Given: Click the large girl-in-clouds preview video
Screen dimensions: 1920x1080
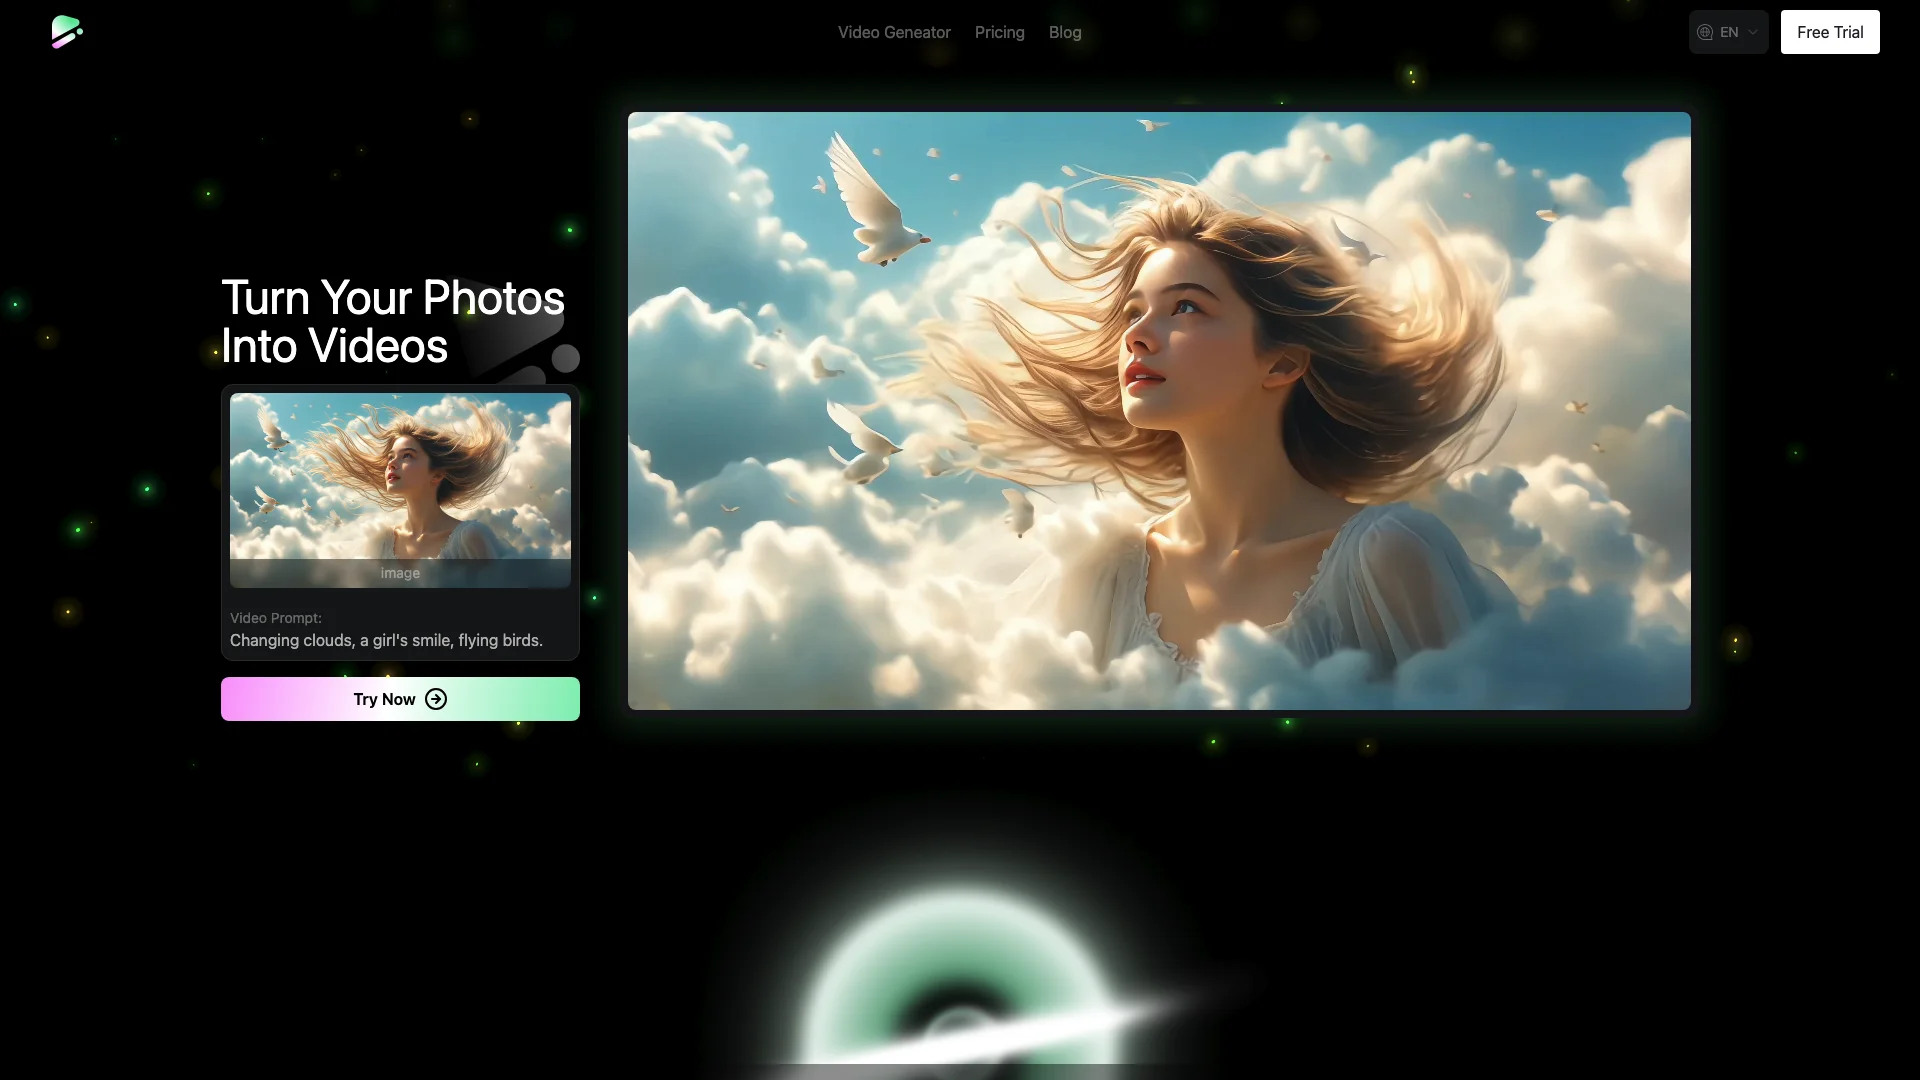Looking at the screenshot, I should (x=1159, y=411).
